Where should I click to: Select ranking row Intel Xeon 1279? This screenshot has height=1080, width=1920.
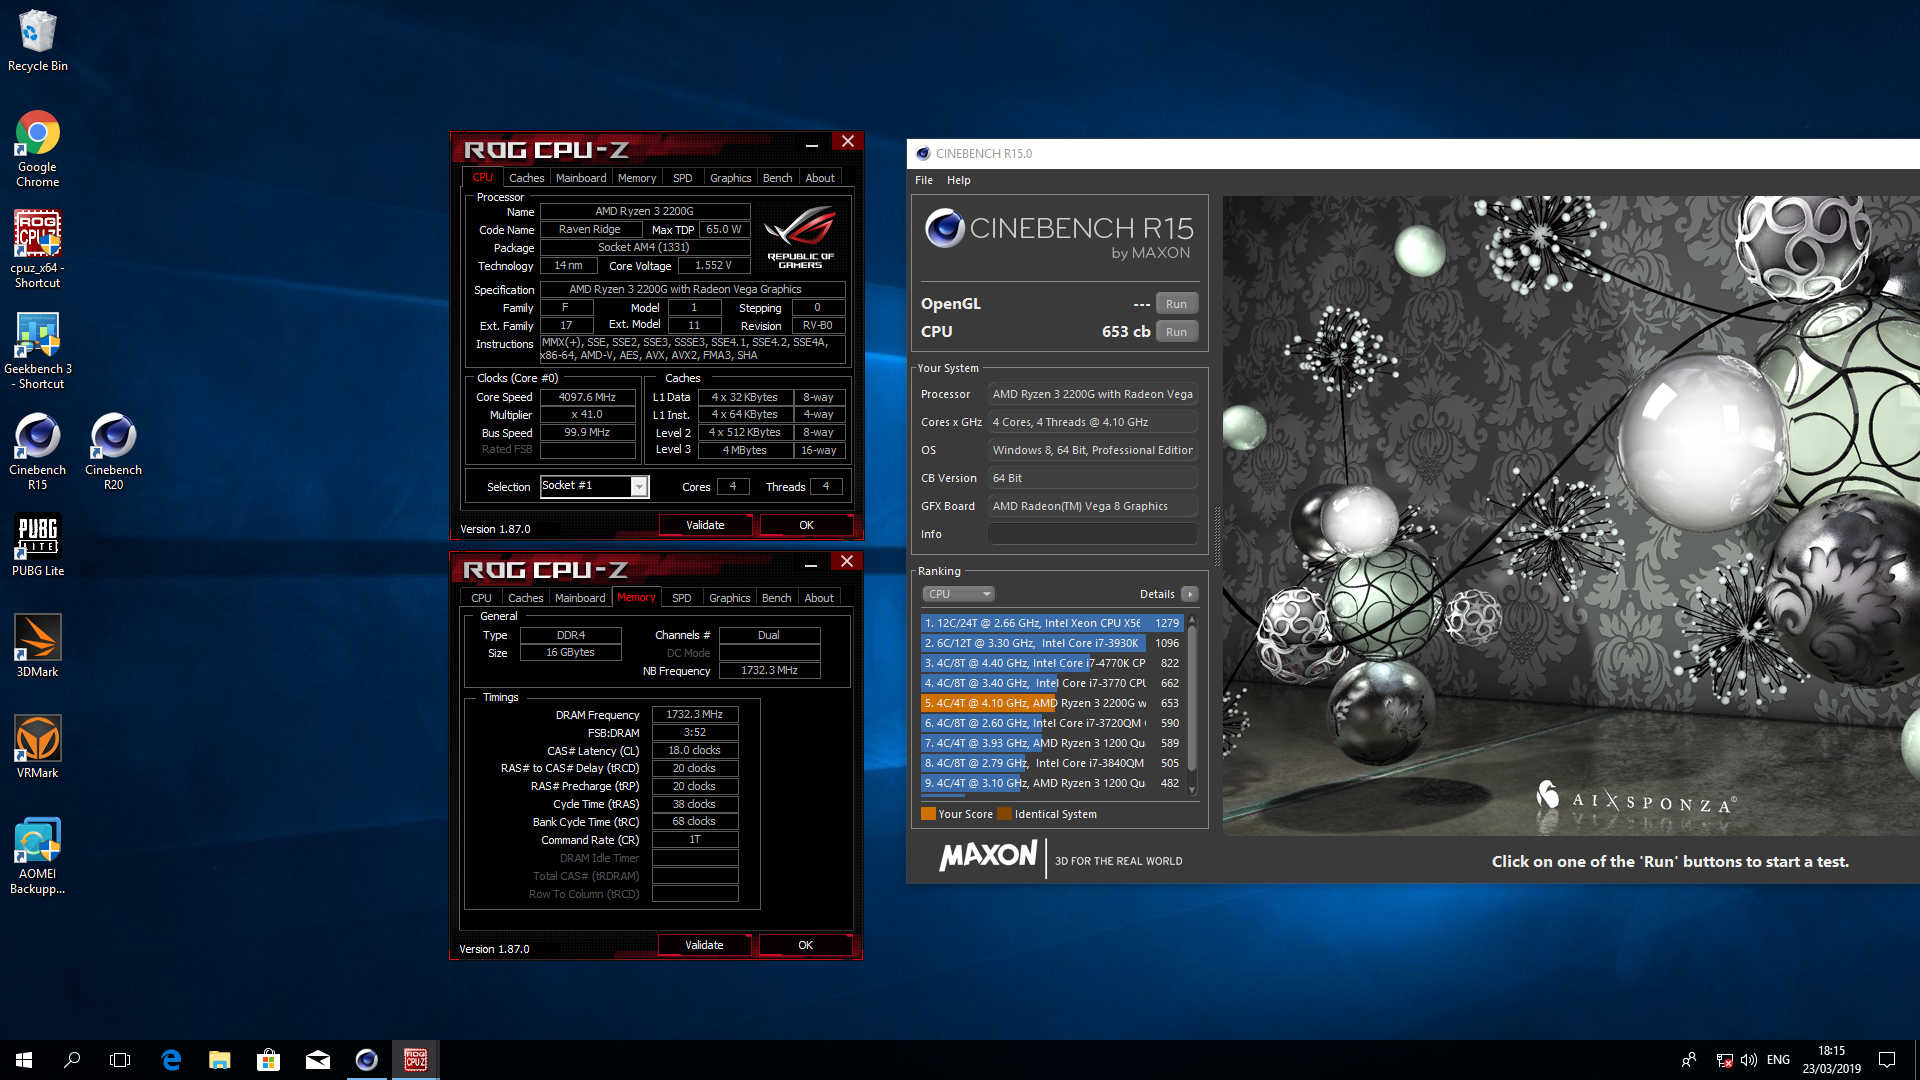click(x=1052, y=623)
